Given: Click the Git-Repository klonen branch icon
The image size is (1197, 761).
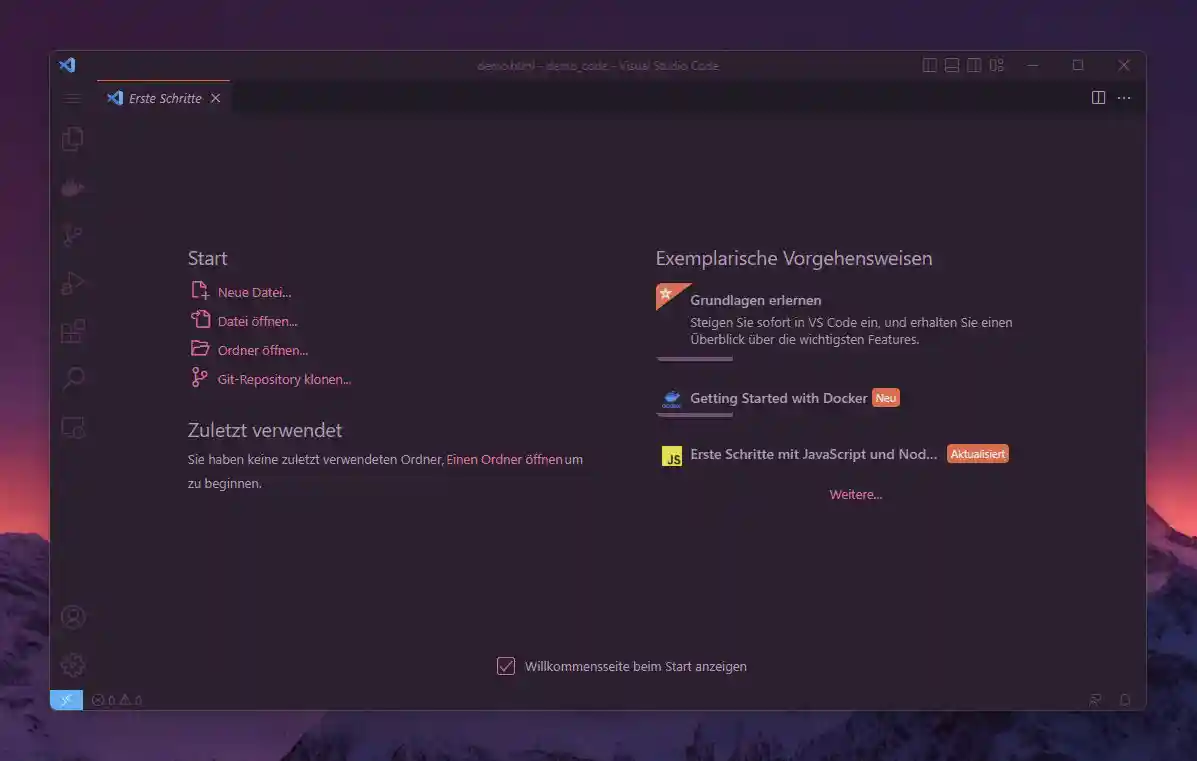Looking at the screenshot, I should [199, 378].
